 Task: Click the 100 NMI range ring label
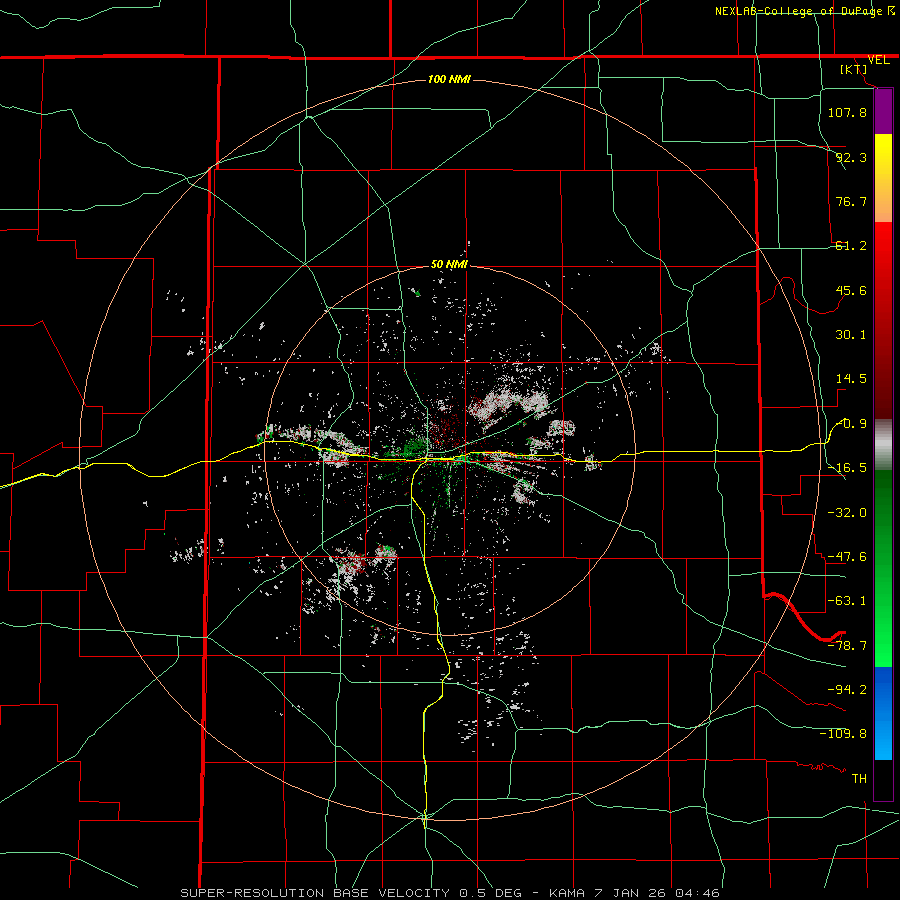tap(449, 79)
